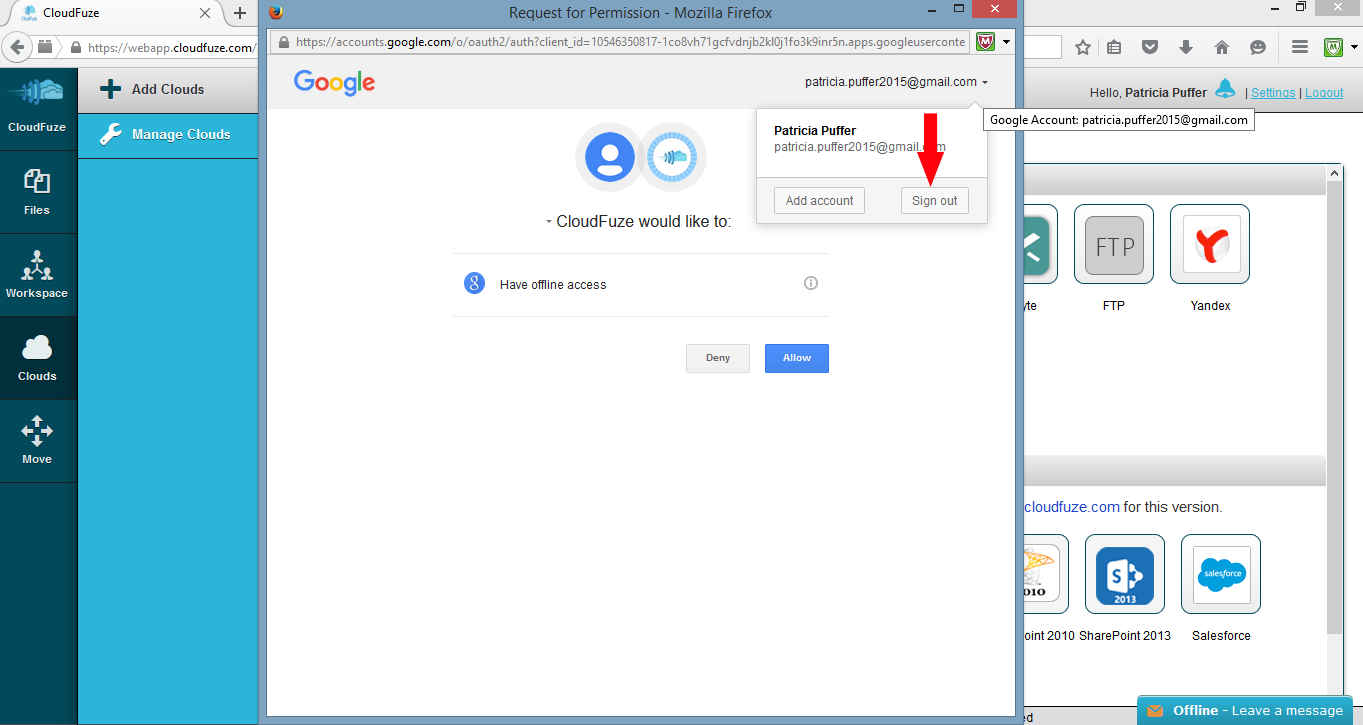Click the Firefox icon in the popup title bar
This screenshot has width=1363, height=725.
(x=277, y=12)
